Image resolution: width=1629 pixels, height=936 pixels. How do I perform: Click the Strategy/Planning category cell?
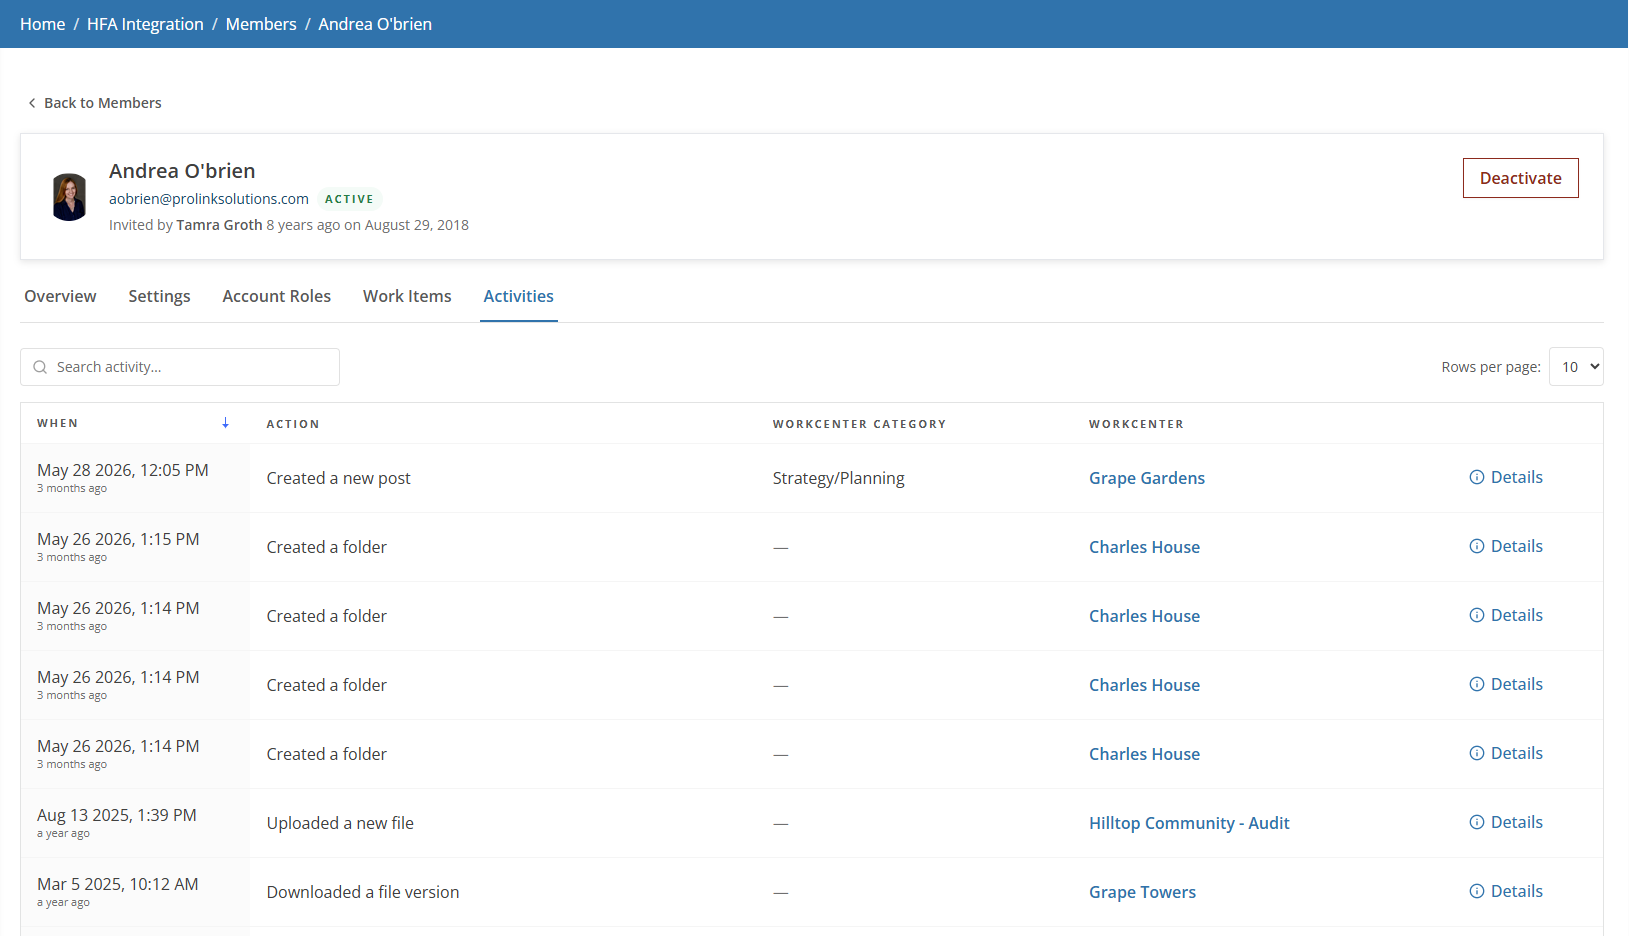pos(838,478)
